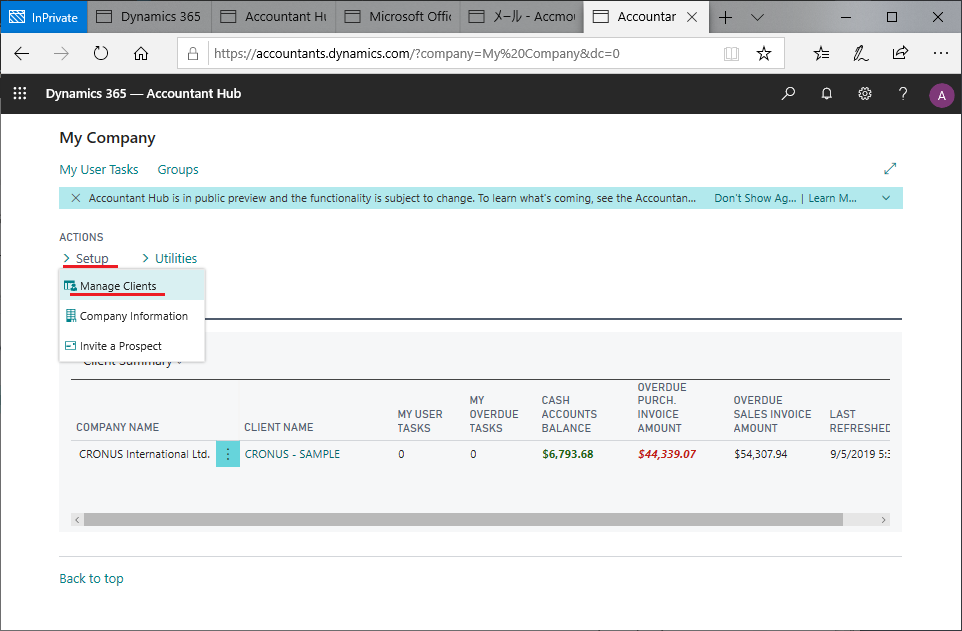Click the InPrivate browsing indicator
Viewport: 962px width, 631px height.
tap(44, 17)
